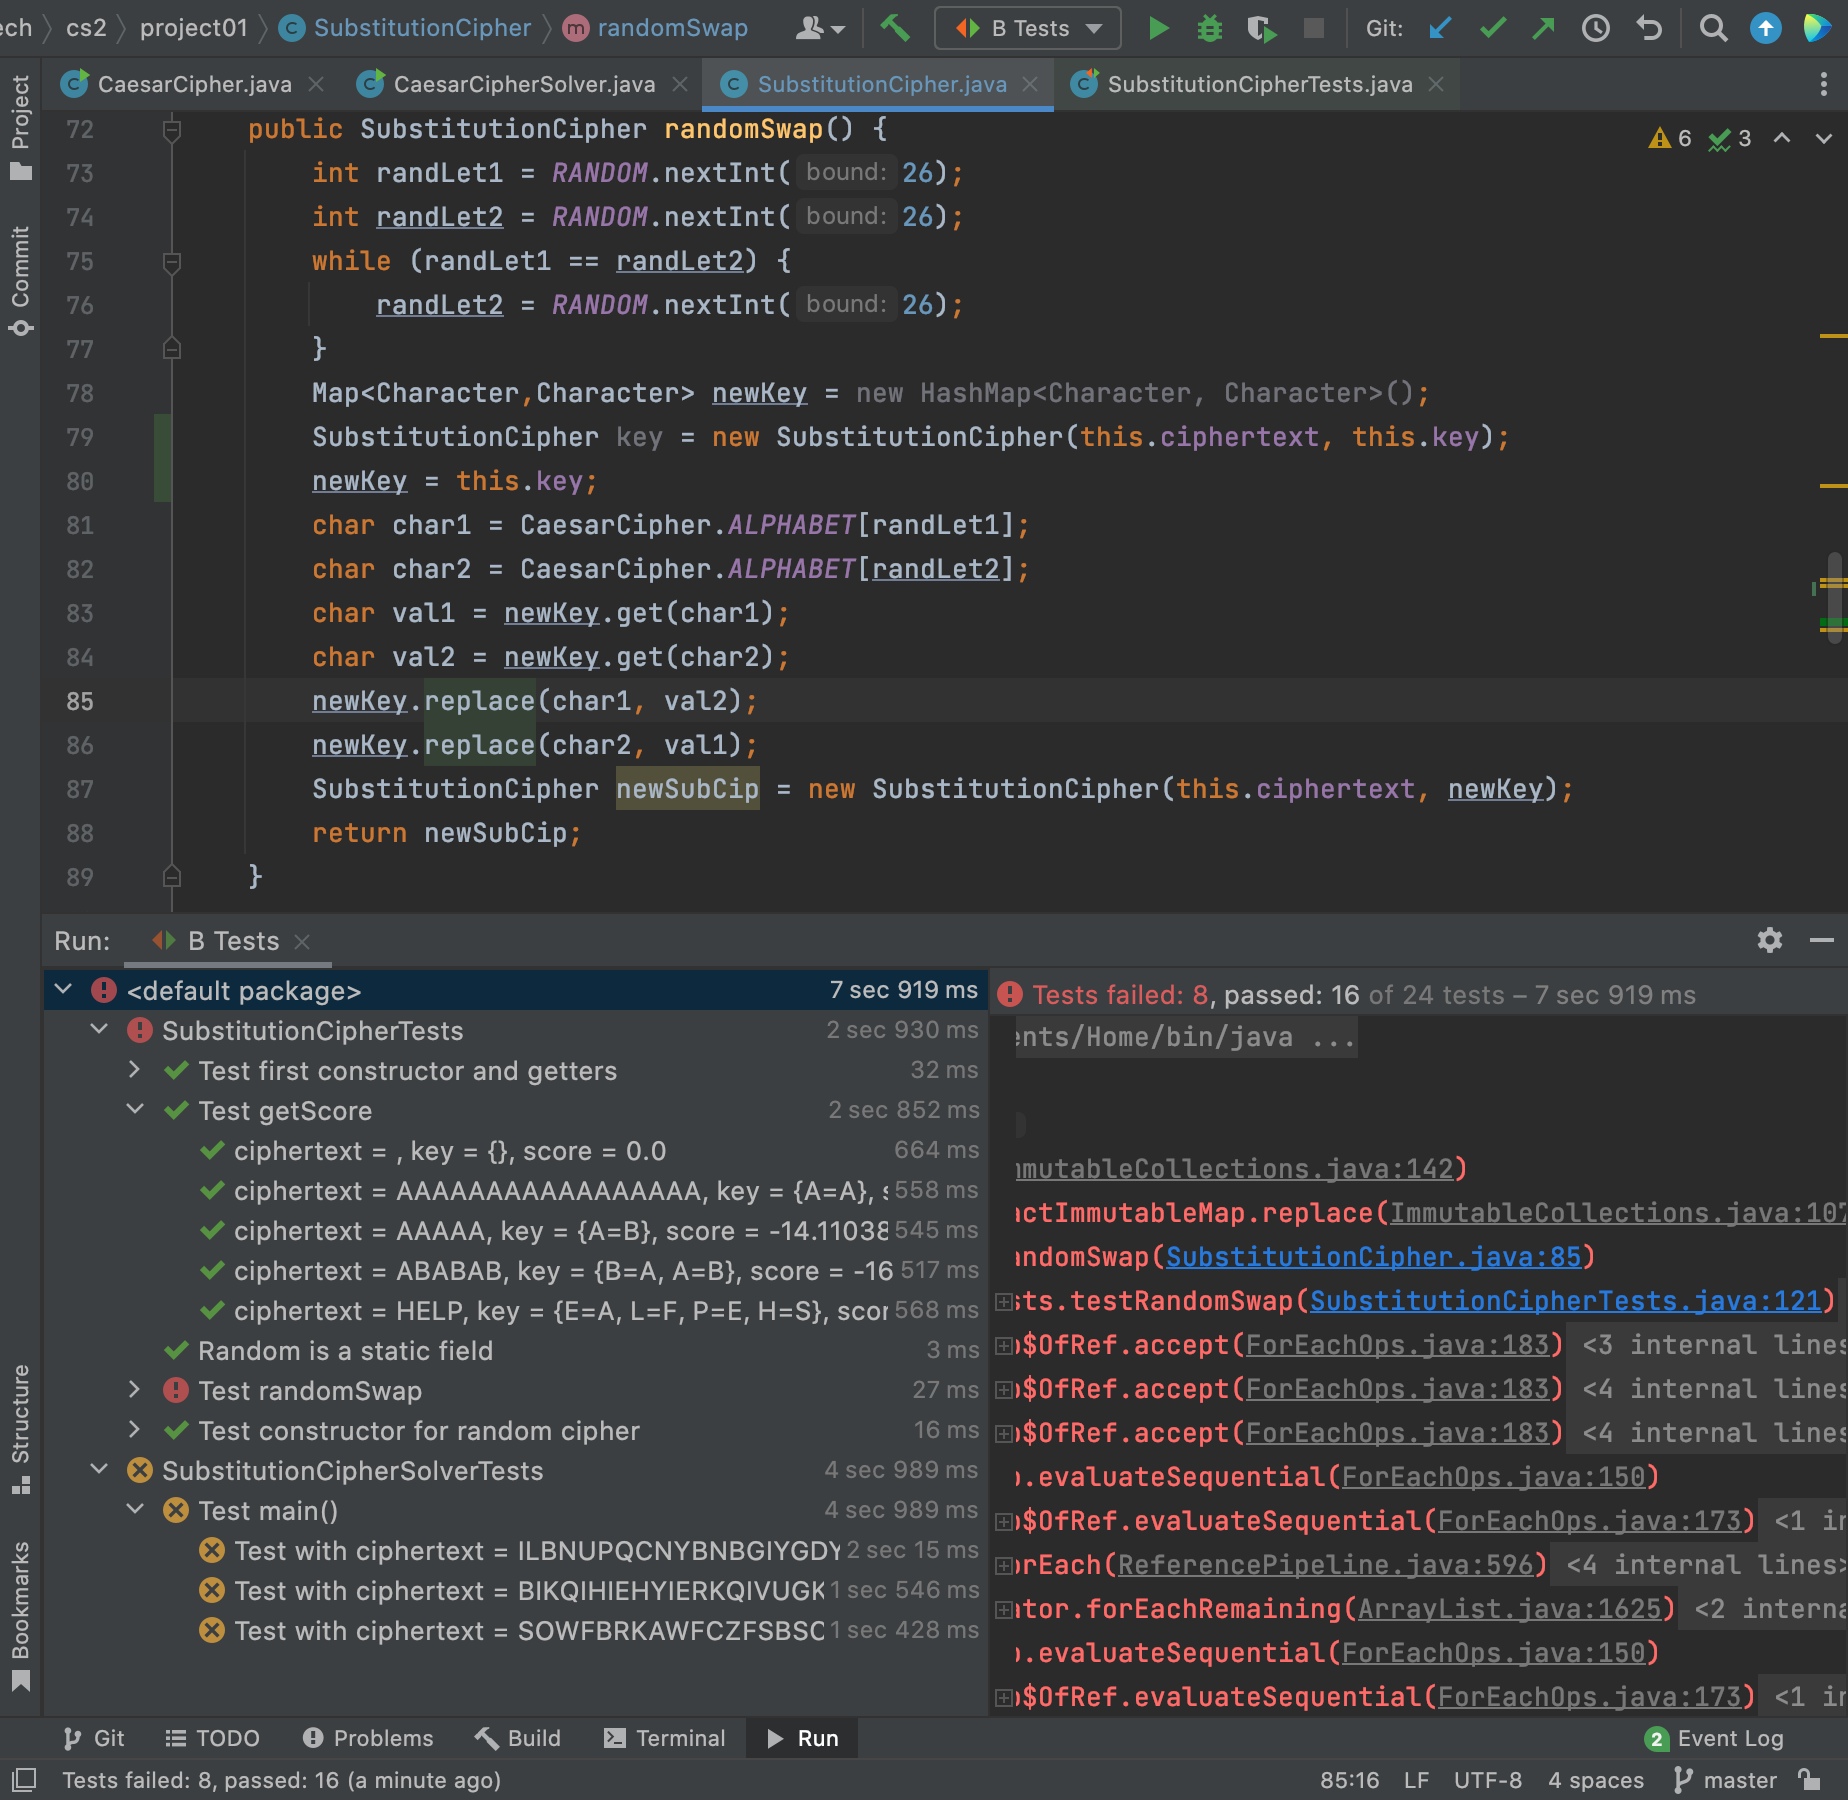Toggle fold marker on line 72
This screenshot has width=1848, height=1800.
172,129
